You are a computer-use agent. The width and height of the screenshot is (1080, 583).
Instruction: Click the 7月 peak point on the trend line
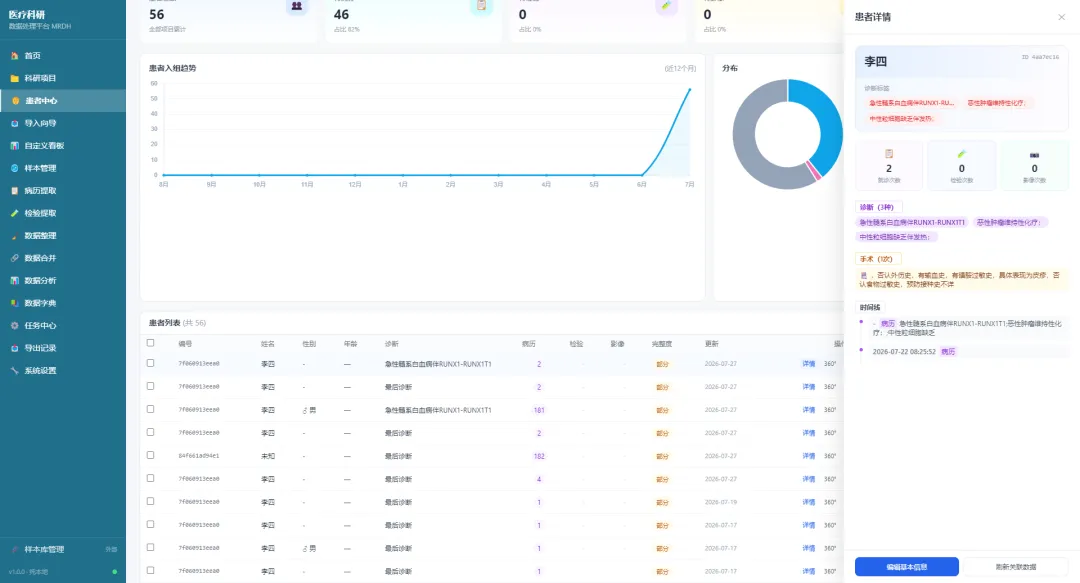pyautogui.click(x=689, y=89)
